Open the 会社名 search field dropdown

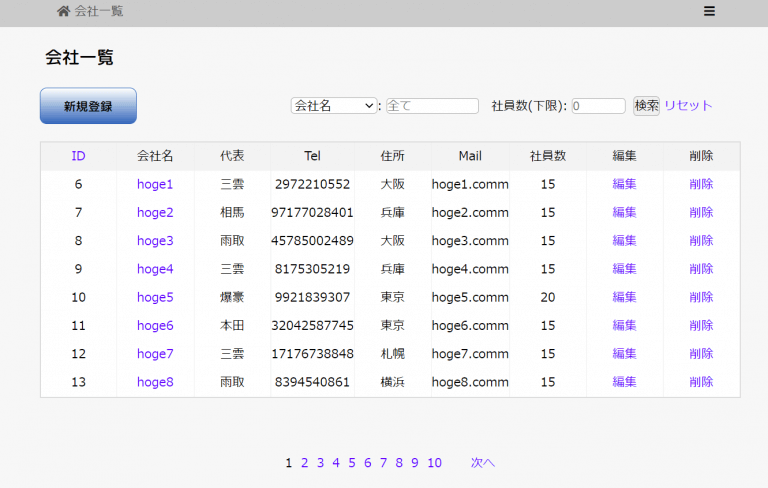334,106
